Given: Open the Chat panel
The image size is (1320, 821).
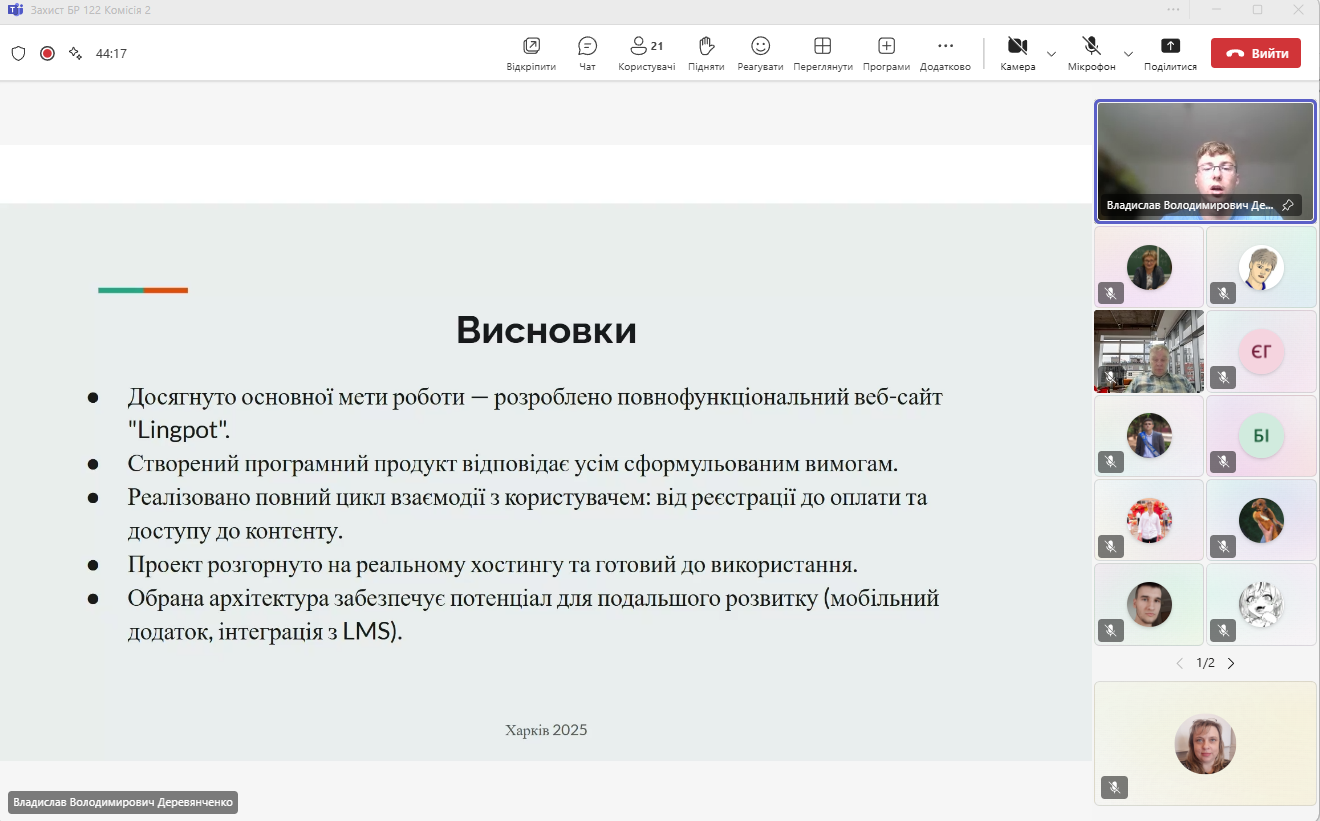Looking at the screenshot, I should pos(587,54).
